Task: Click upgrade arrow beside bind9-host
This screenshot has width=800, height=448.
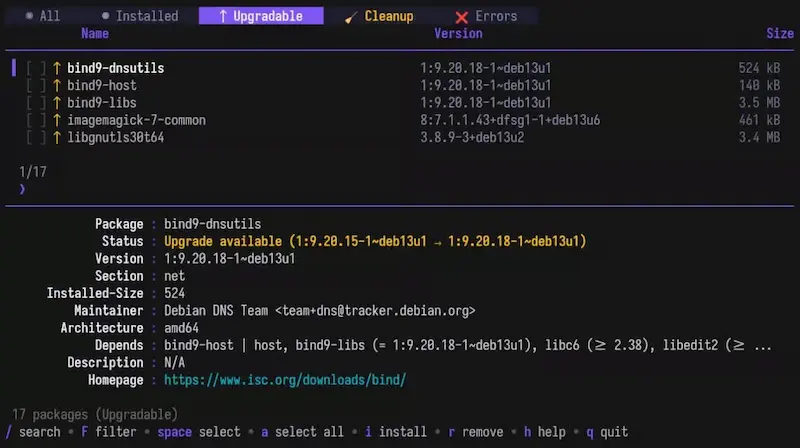Action: click(x=57, y=86)
